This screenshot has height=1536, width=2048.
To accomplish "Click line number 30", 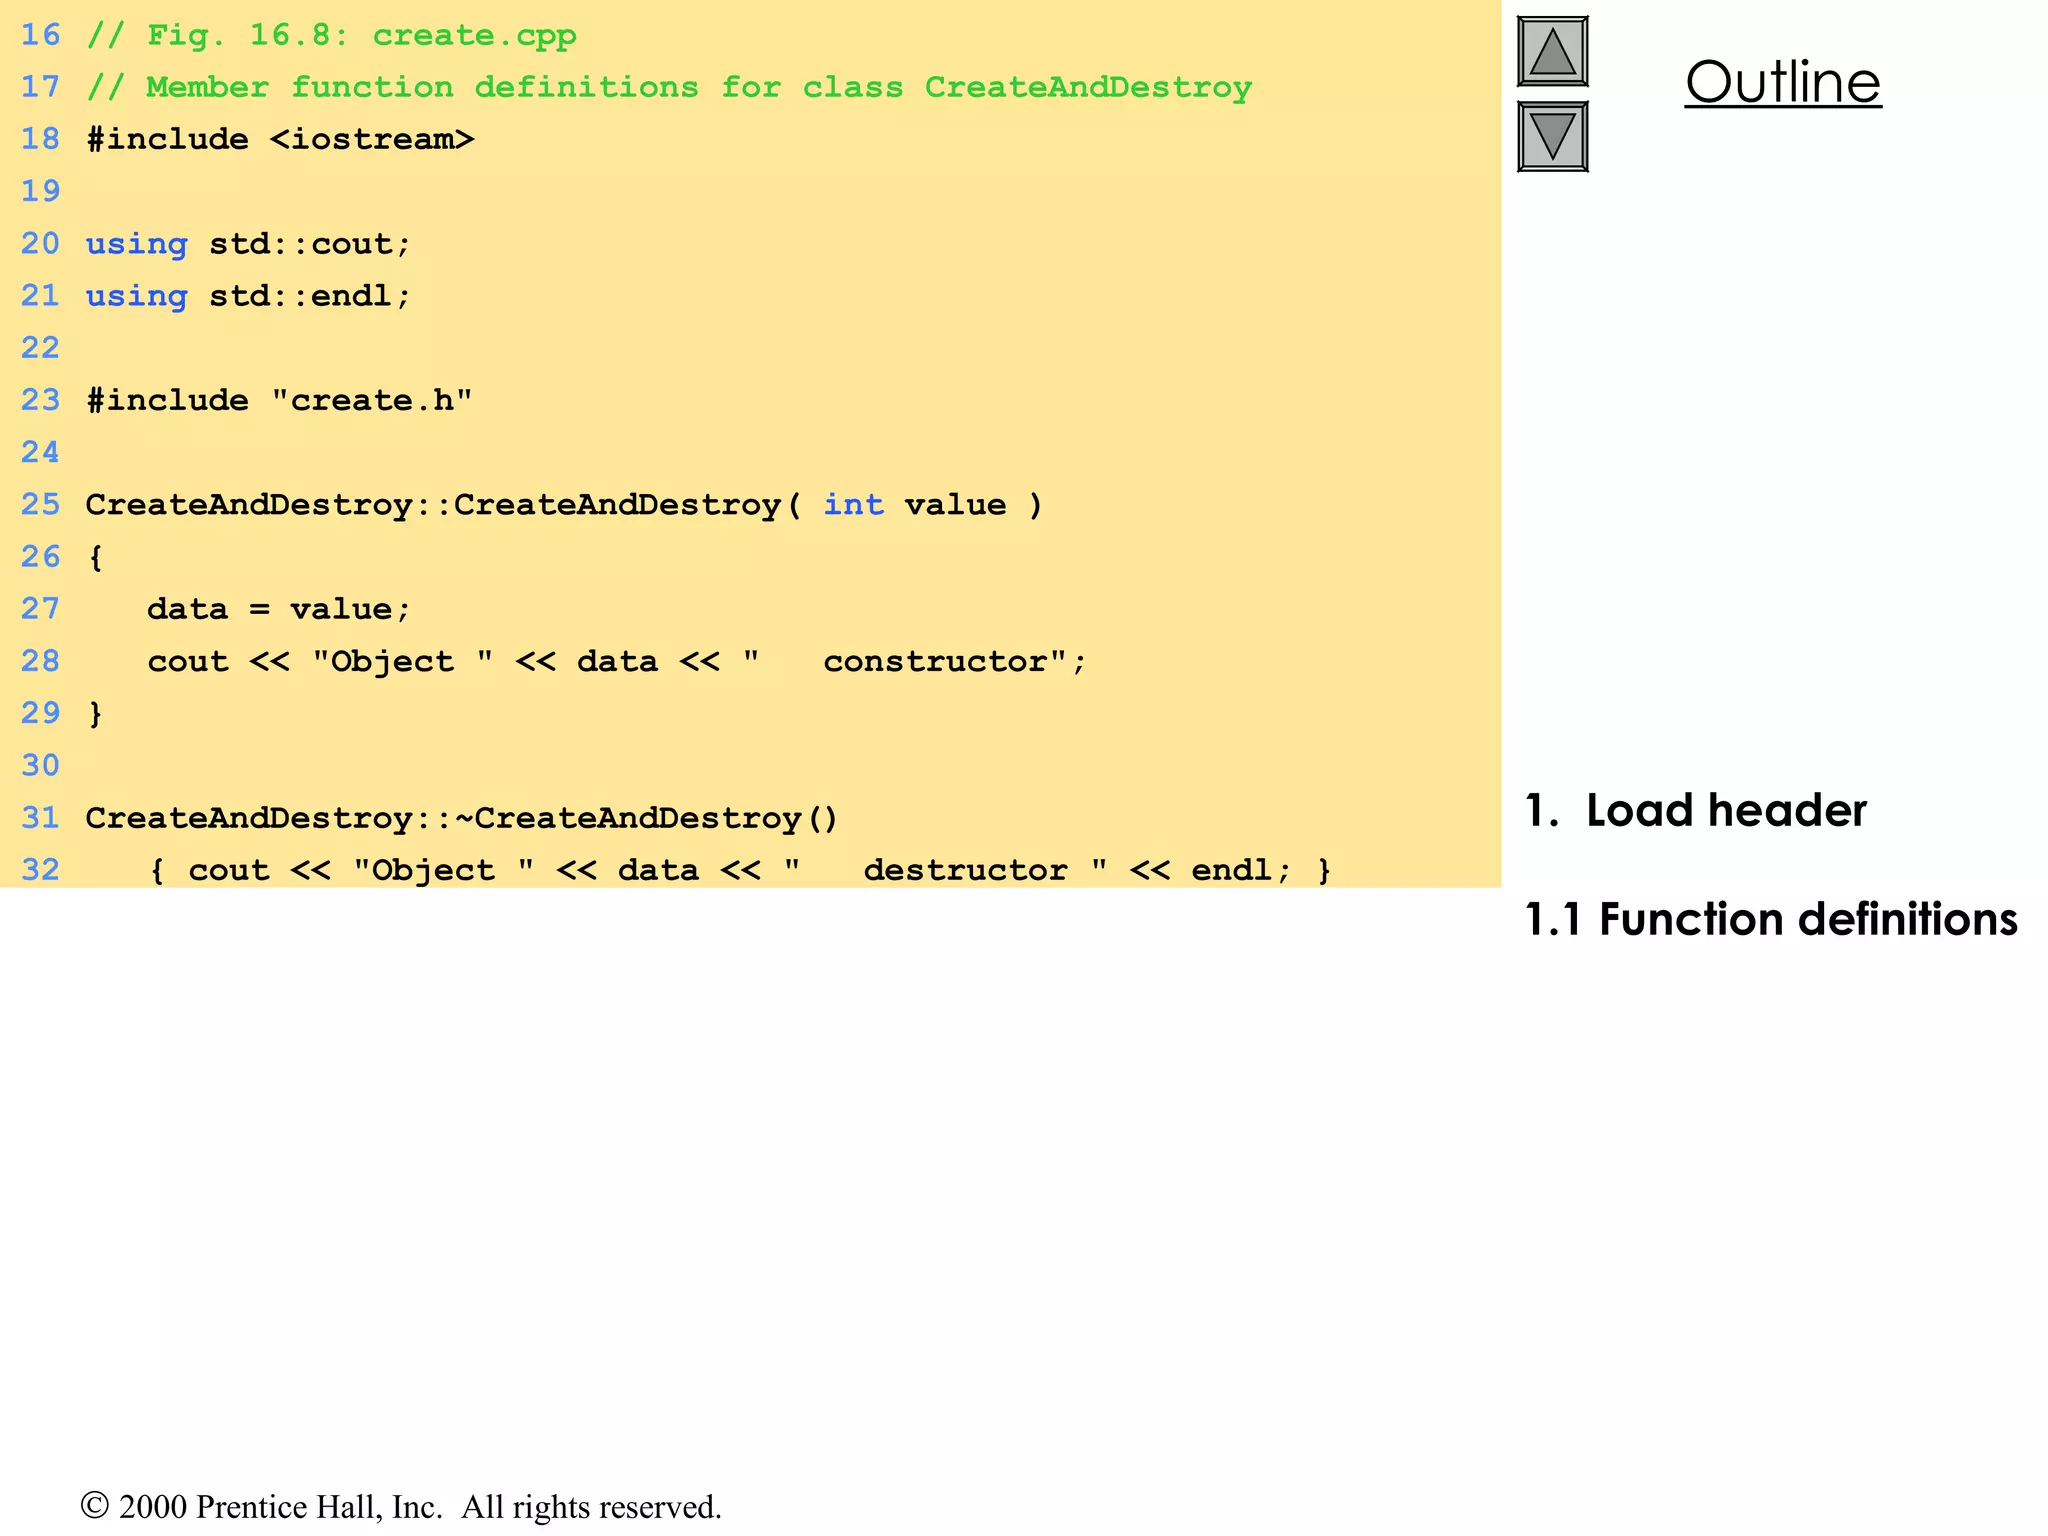I will pyautogui.click(x=41, y=766).
